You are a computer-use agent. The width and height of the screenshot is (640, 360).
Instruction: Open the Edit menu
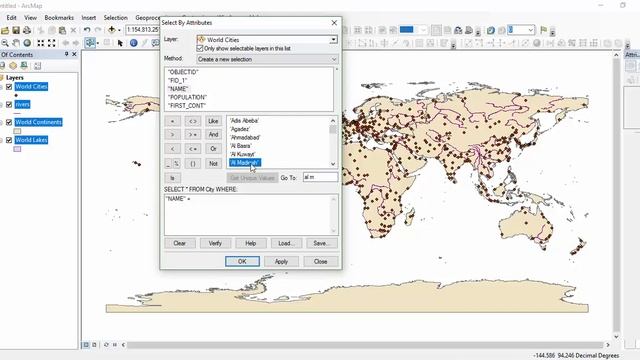pos(11,18)
